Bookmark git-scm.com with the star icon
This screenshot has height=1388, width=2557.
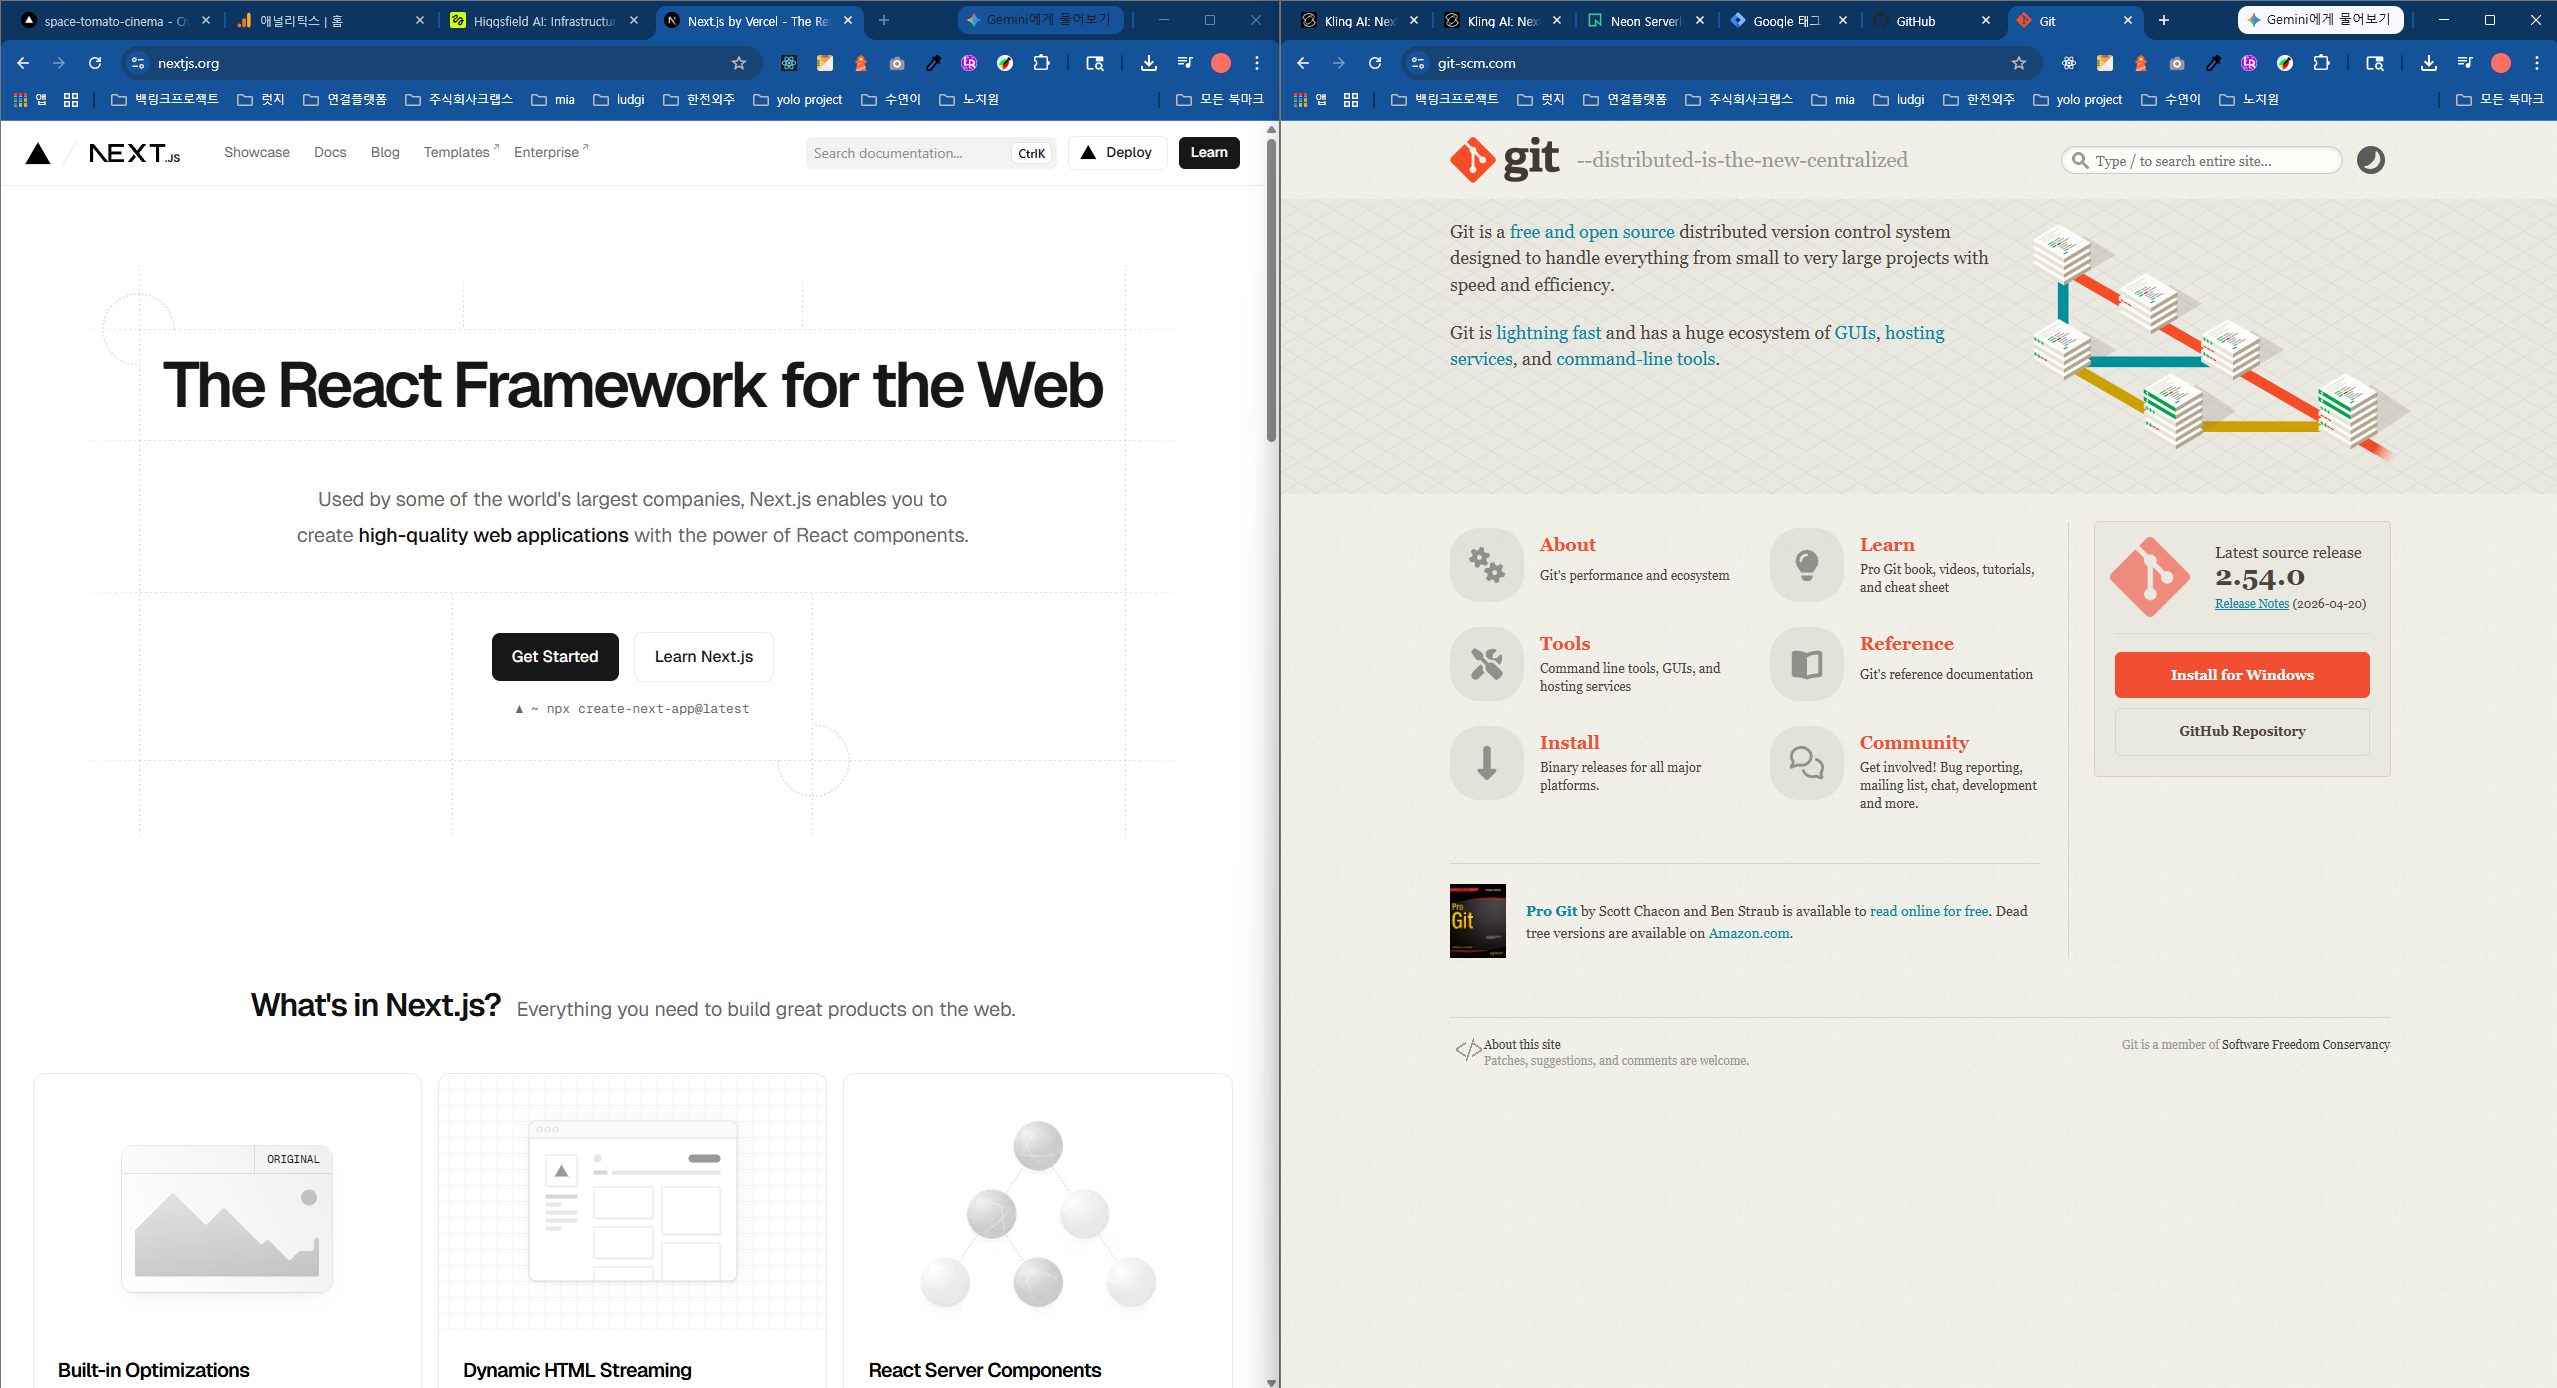pyautogui.click(x=2019, y=63)
